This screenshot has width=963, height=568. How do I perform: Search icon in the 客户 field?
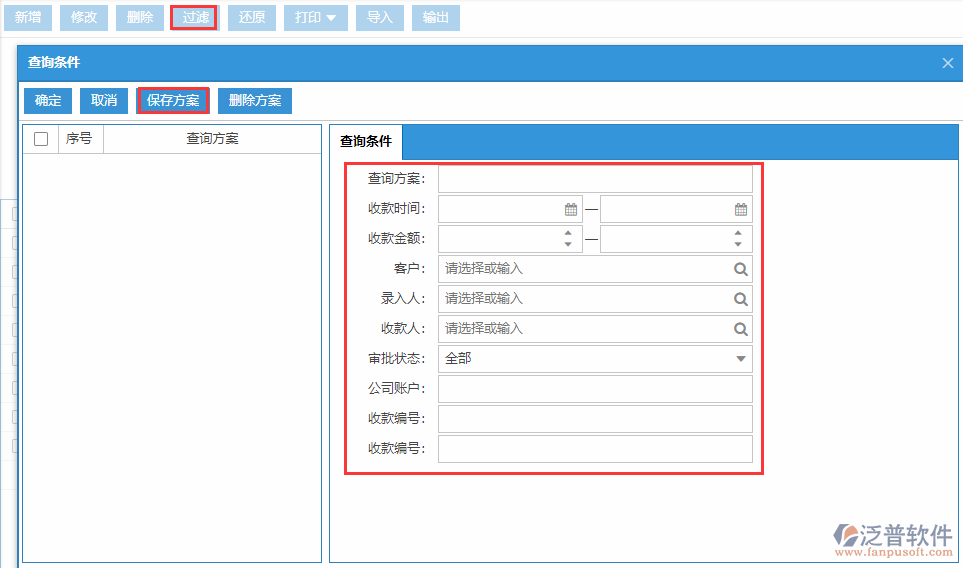(741, 269)
